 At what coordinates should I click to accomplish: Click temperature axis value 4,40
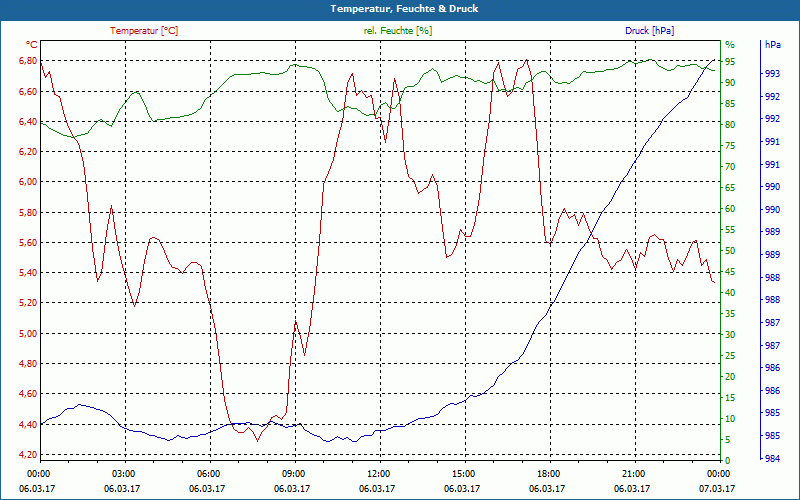tap(28, 424)
